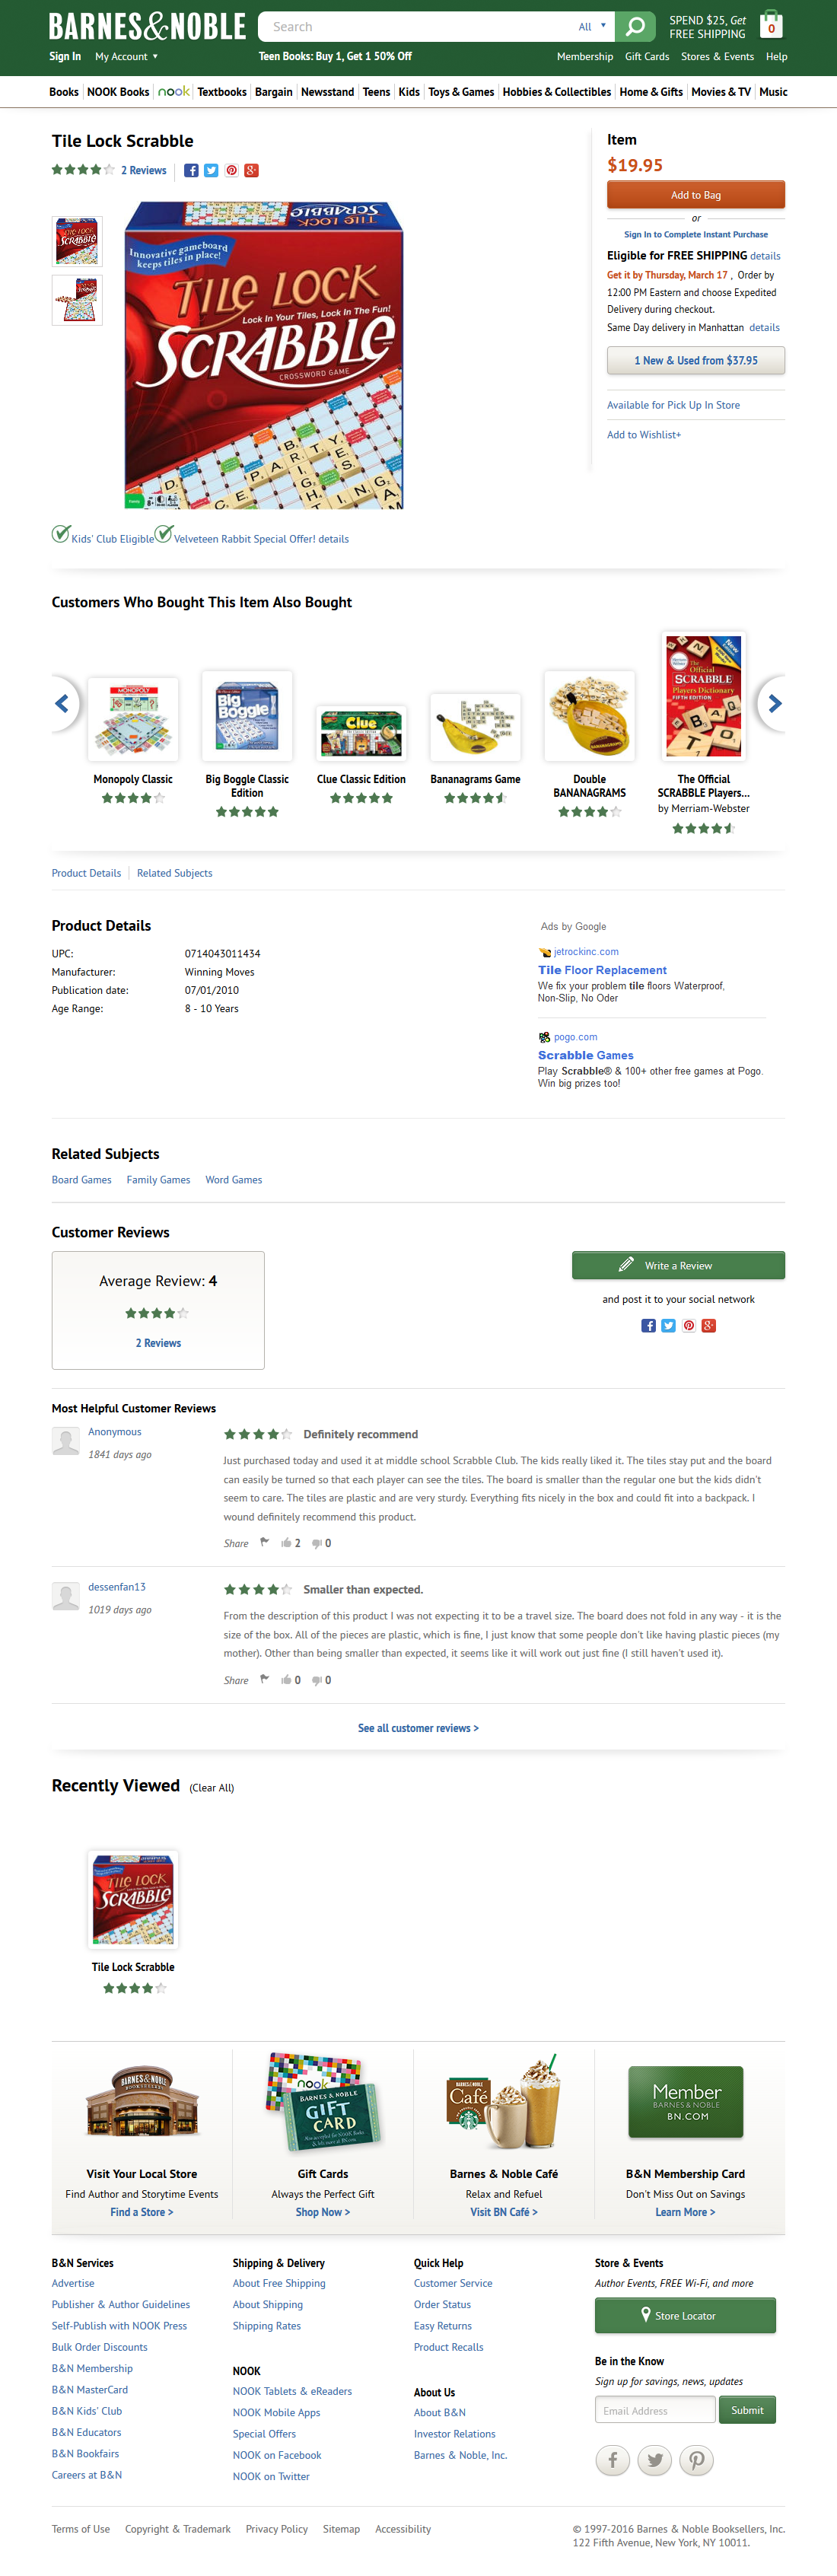The image size is (837, 2576).
Task: Select second product thumbnail image
Action: [77, 299]
